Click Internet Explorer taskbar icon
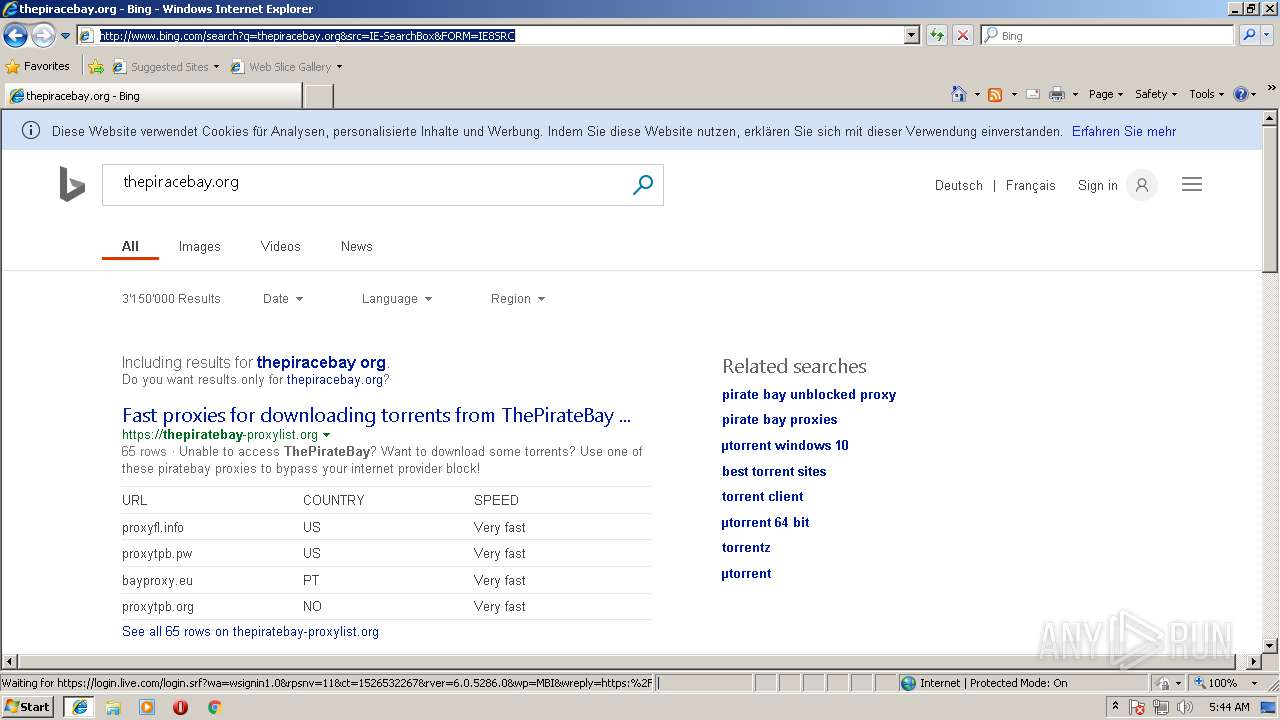 point(80,706)
